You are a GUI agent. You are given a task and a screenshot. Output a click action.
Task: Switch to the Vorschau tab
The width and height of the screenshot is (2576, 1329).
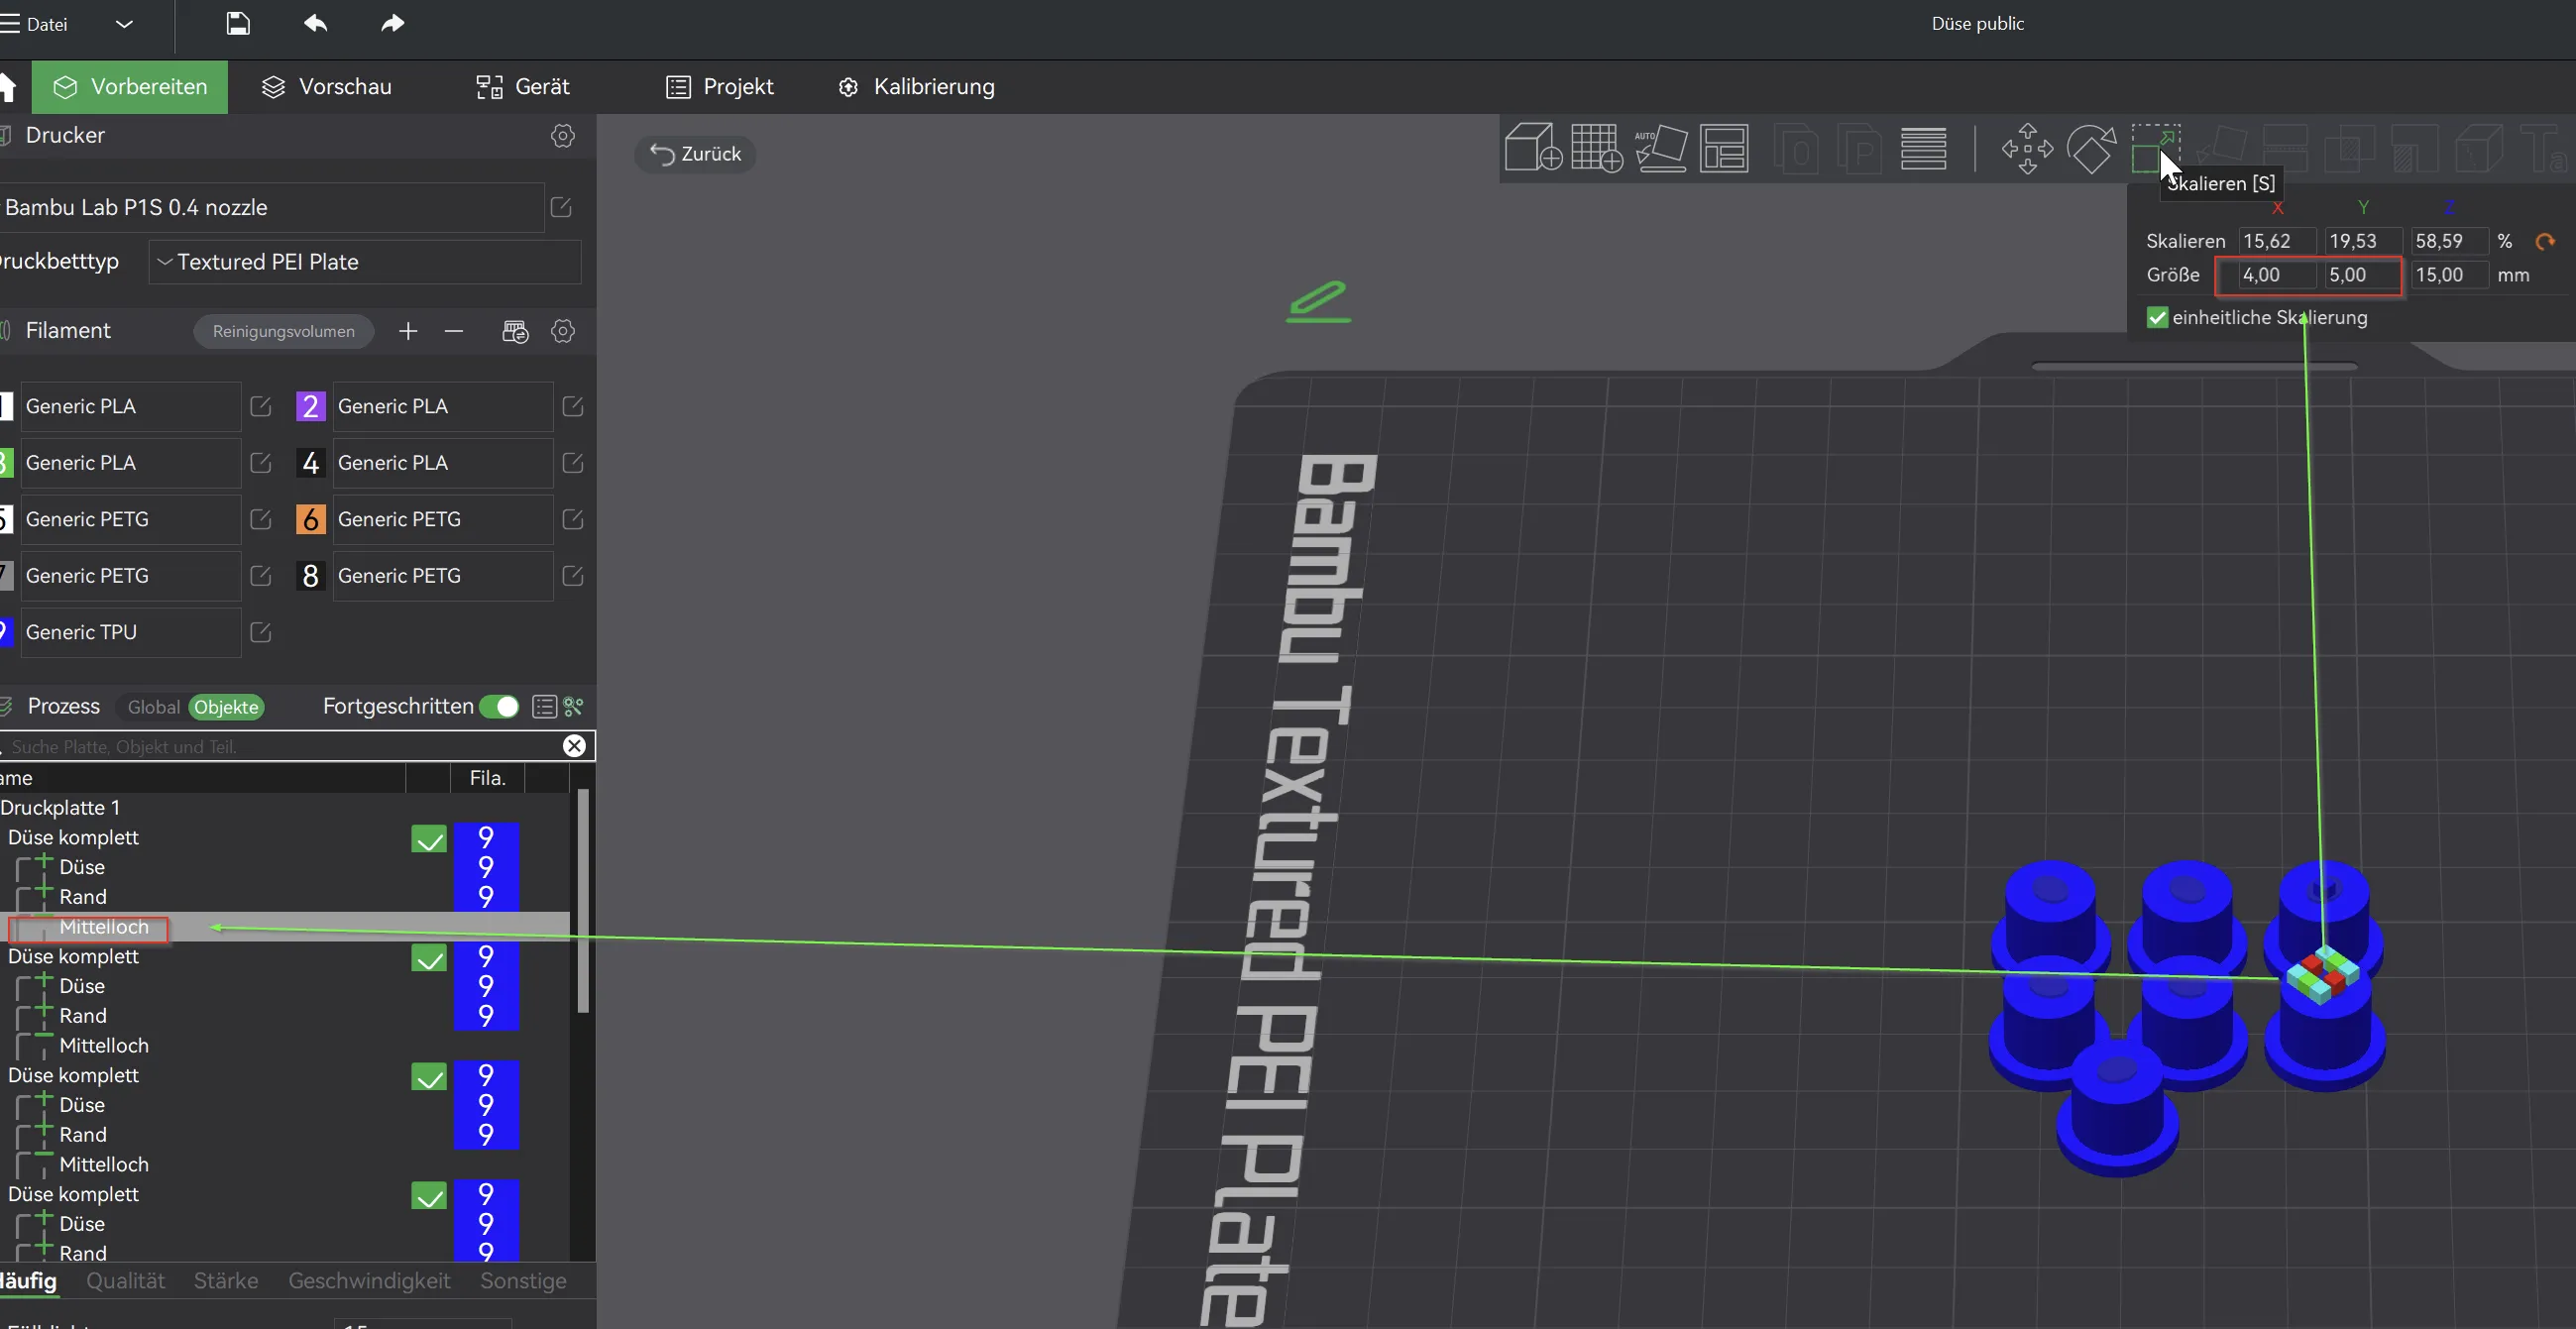click(326, 87)
